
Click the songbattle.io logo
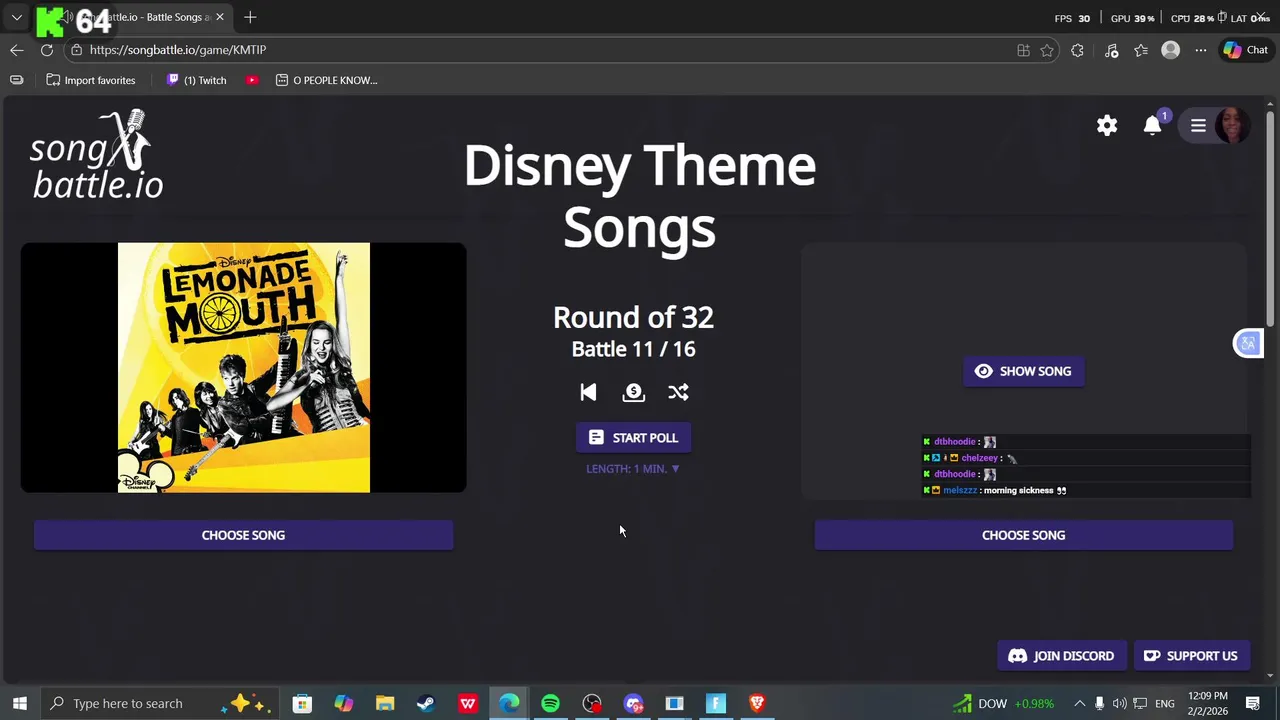point(96,155)
